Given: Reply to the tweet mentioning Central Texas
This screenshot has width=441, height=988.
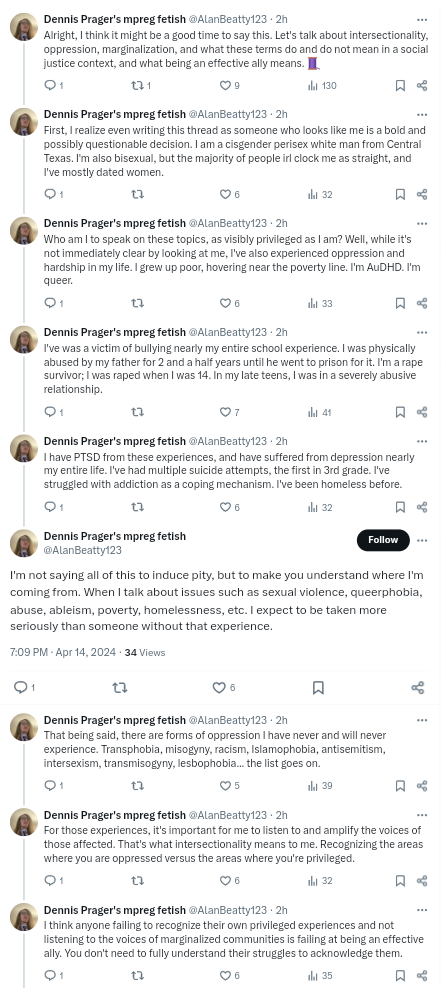Looking at the screenshot, I should click(x=54, y=195).
